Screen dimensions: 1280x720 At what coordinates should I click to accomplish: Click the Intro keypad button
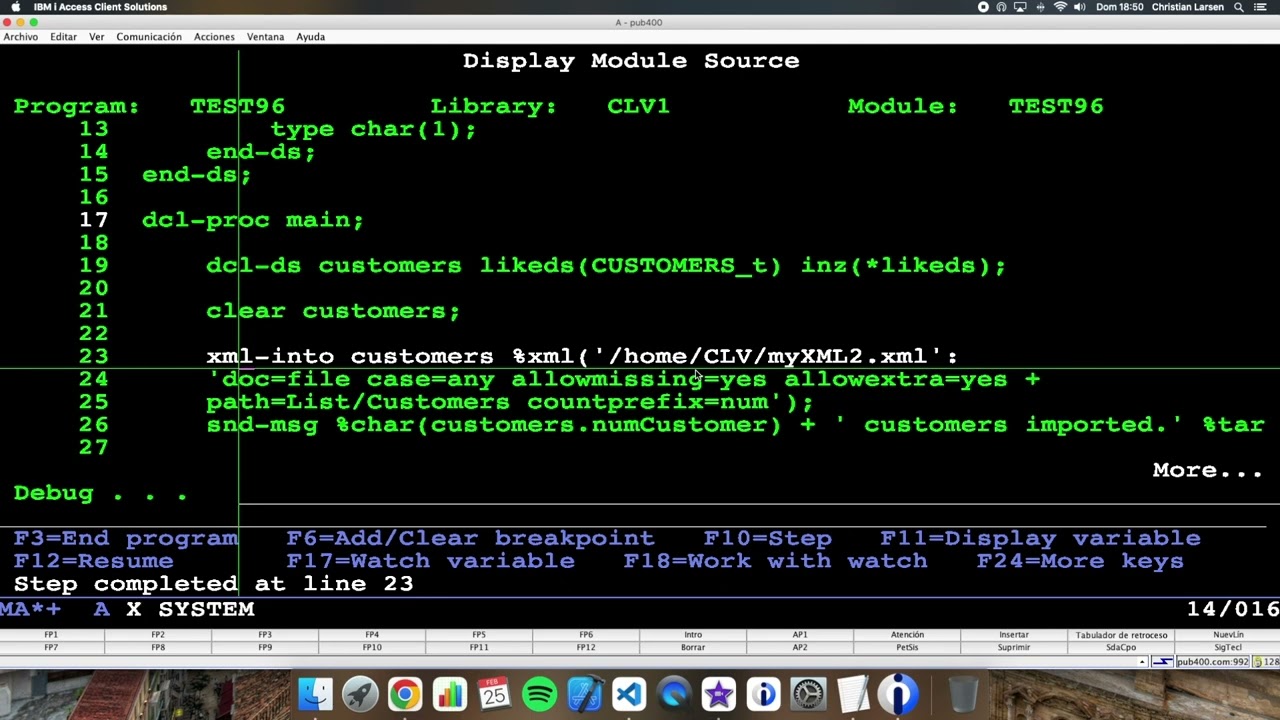[x=693, y=634]
